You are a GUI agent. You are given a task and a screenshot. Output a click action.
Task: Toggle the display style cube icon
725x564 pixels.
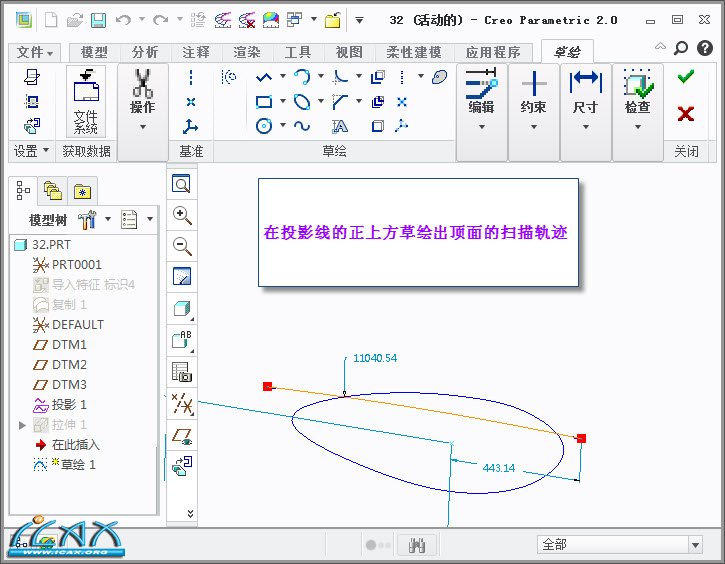182,309
